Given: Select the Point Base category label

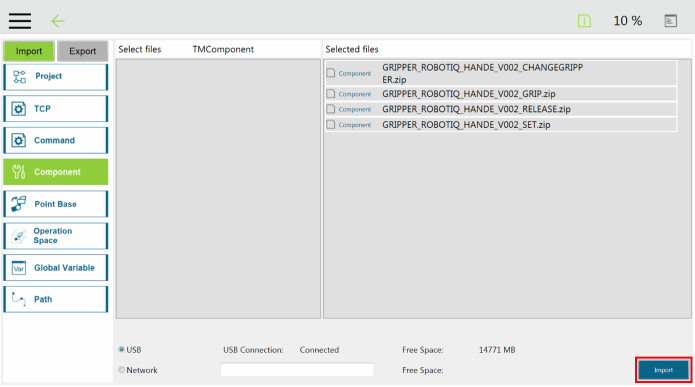Looking at the screenshot, I should click(x=55, y=204).
